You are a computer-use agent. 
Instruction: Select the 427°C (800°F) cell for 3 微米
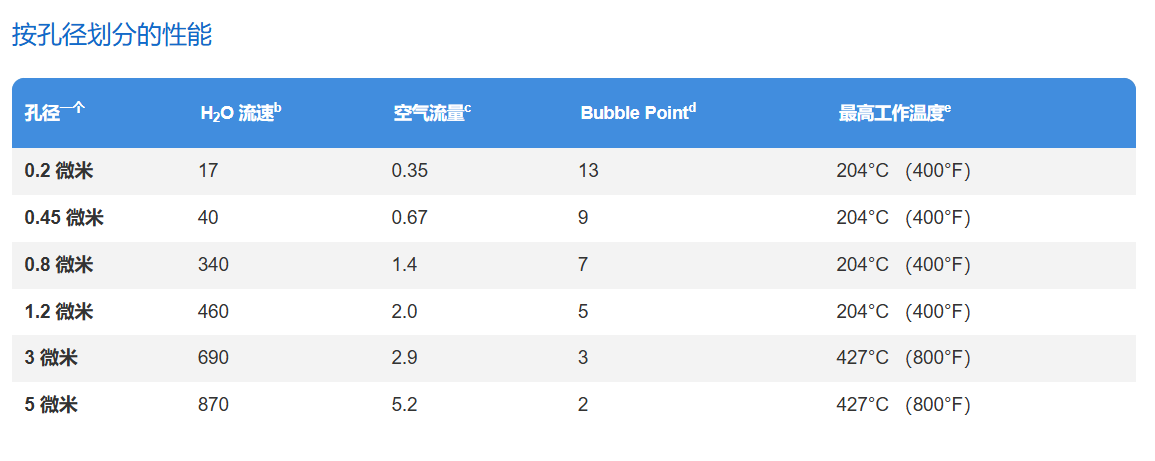pos(903,359)
